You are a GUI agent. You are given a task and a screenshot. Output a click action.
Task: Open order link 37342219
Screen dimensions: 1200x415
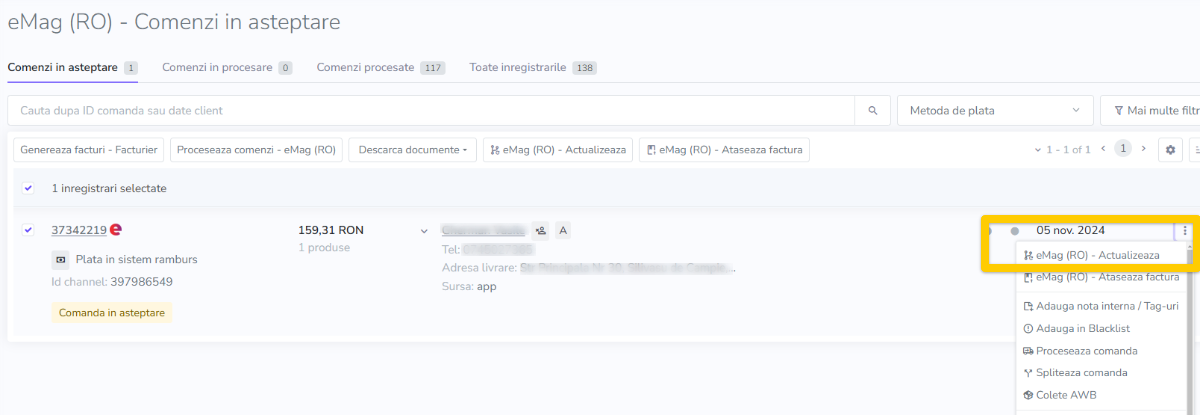[x=79, y=230]
